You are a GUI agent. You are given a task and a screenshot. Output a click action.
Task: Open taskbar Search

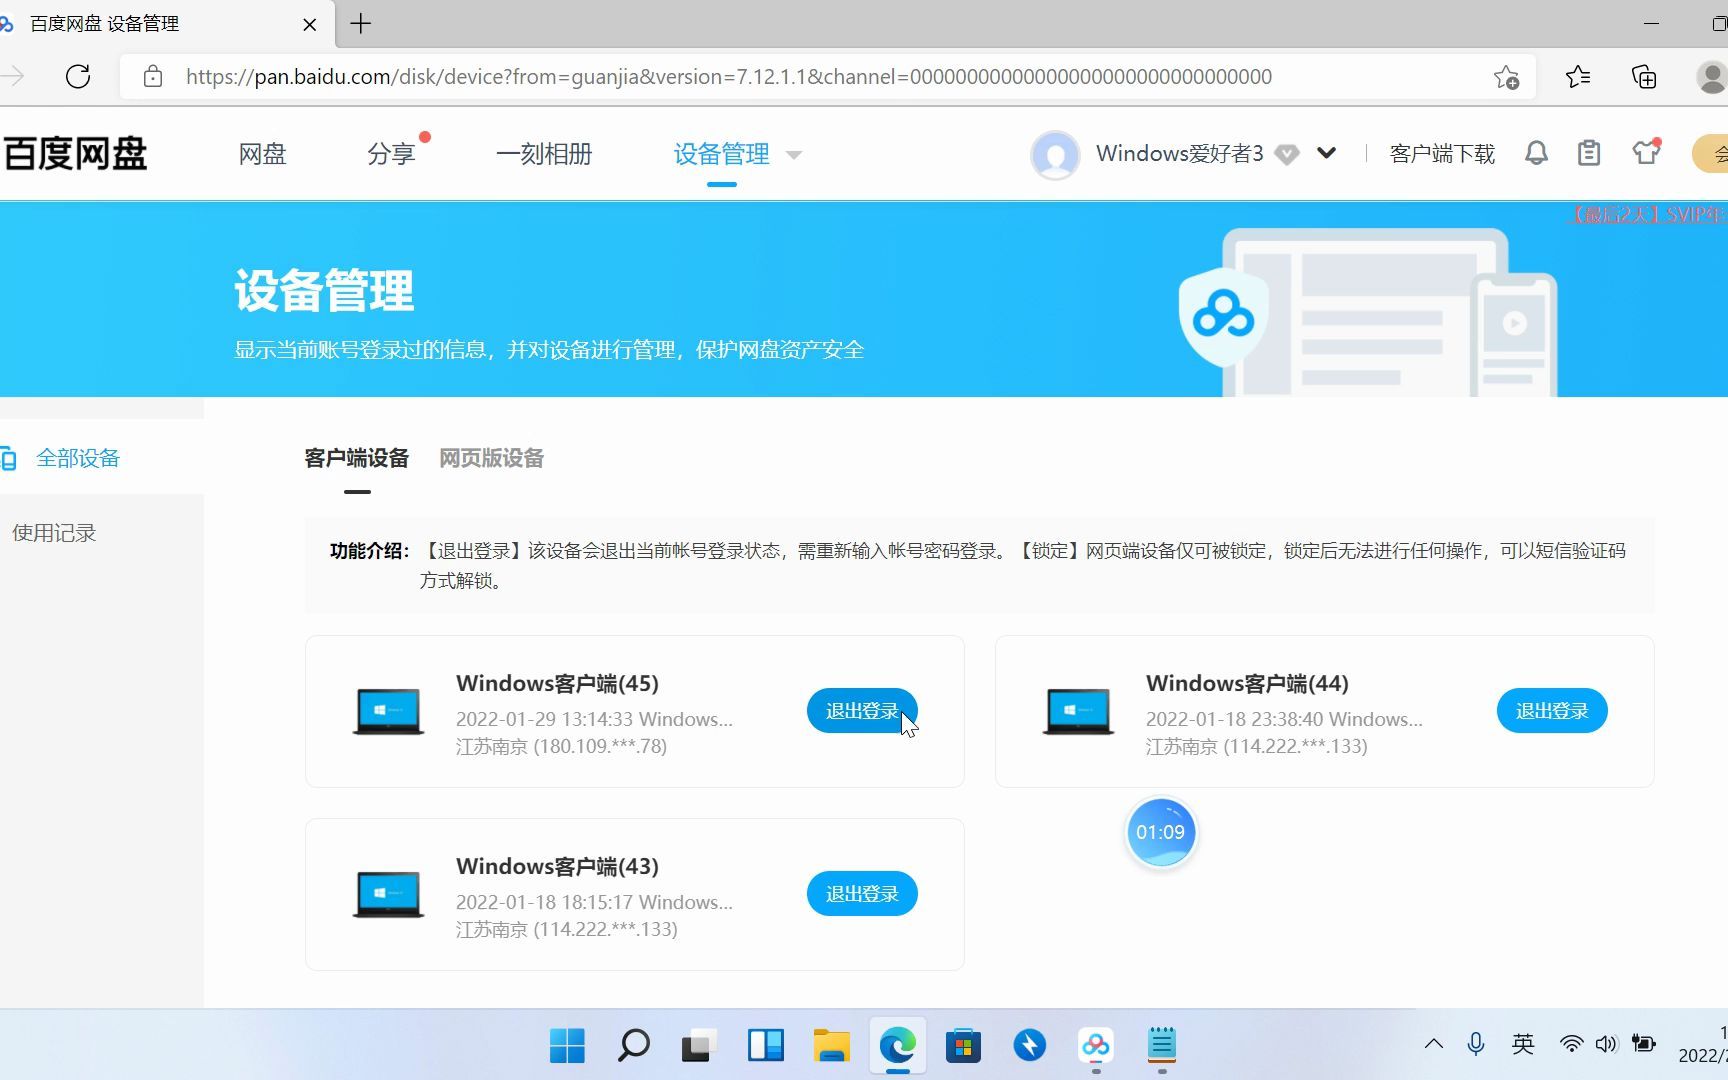click(633, 1046)
